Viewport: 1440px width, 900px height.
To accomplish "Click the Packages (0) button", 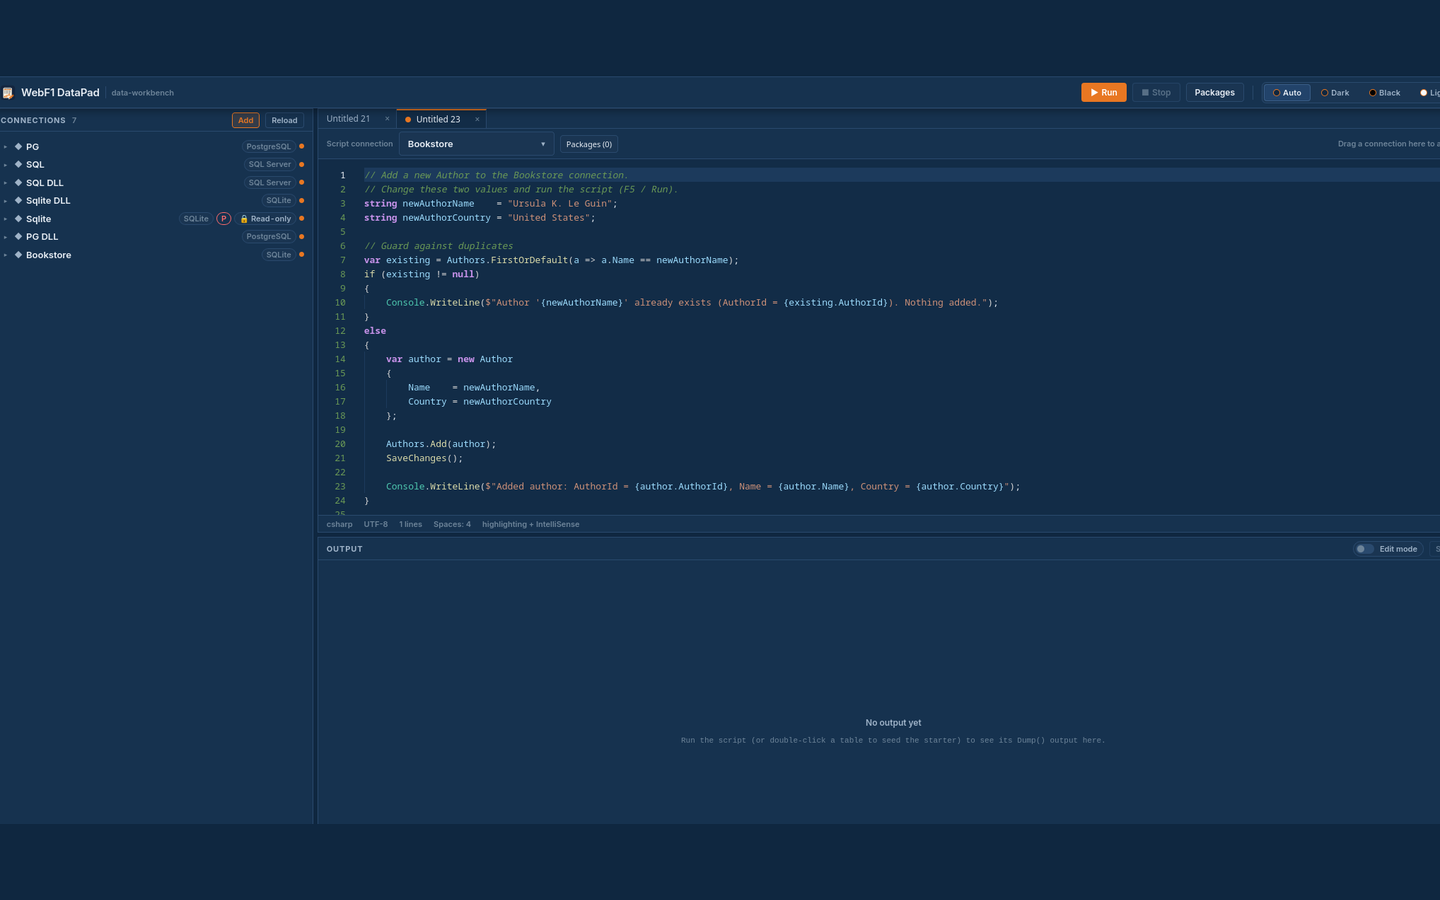I will point(589,144).
